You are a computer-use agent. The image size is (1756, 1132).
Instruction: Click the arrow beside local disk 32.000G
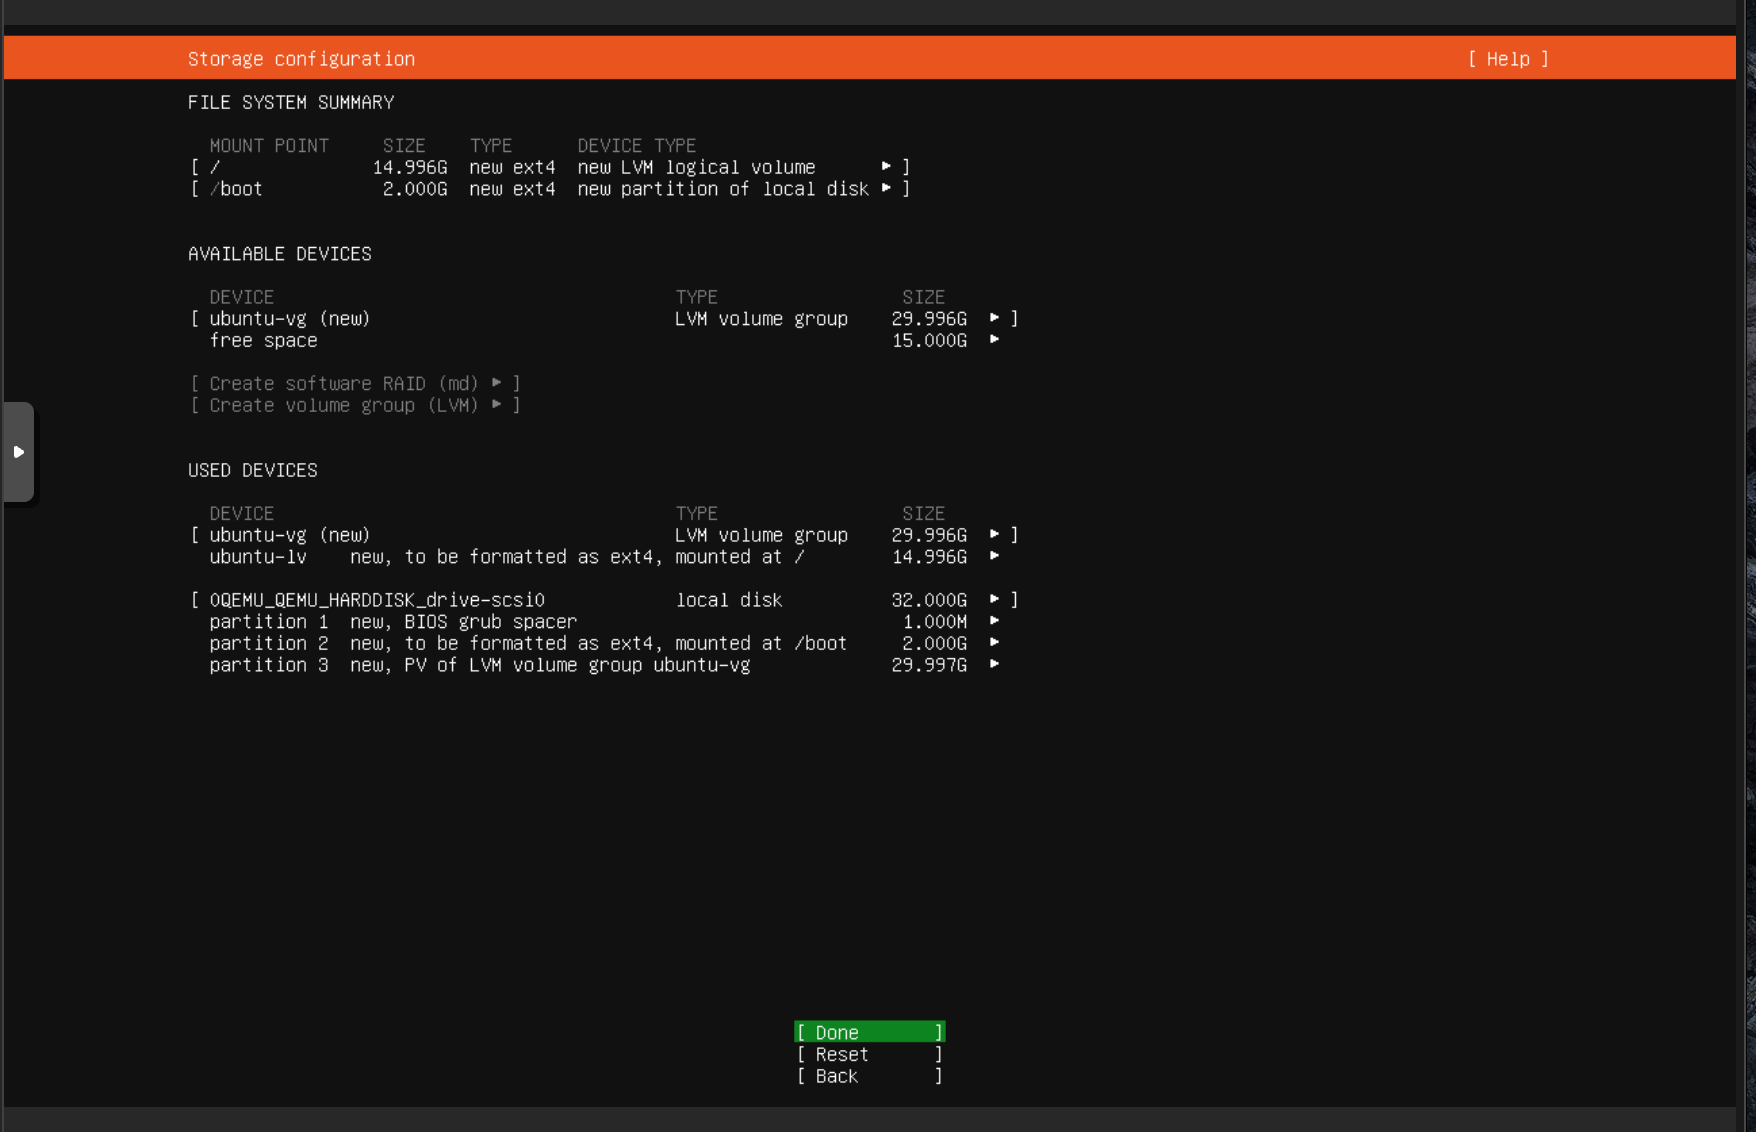tap(994, 599)
